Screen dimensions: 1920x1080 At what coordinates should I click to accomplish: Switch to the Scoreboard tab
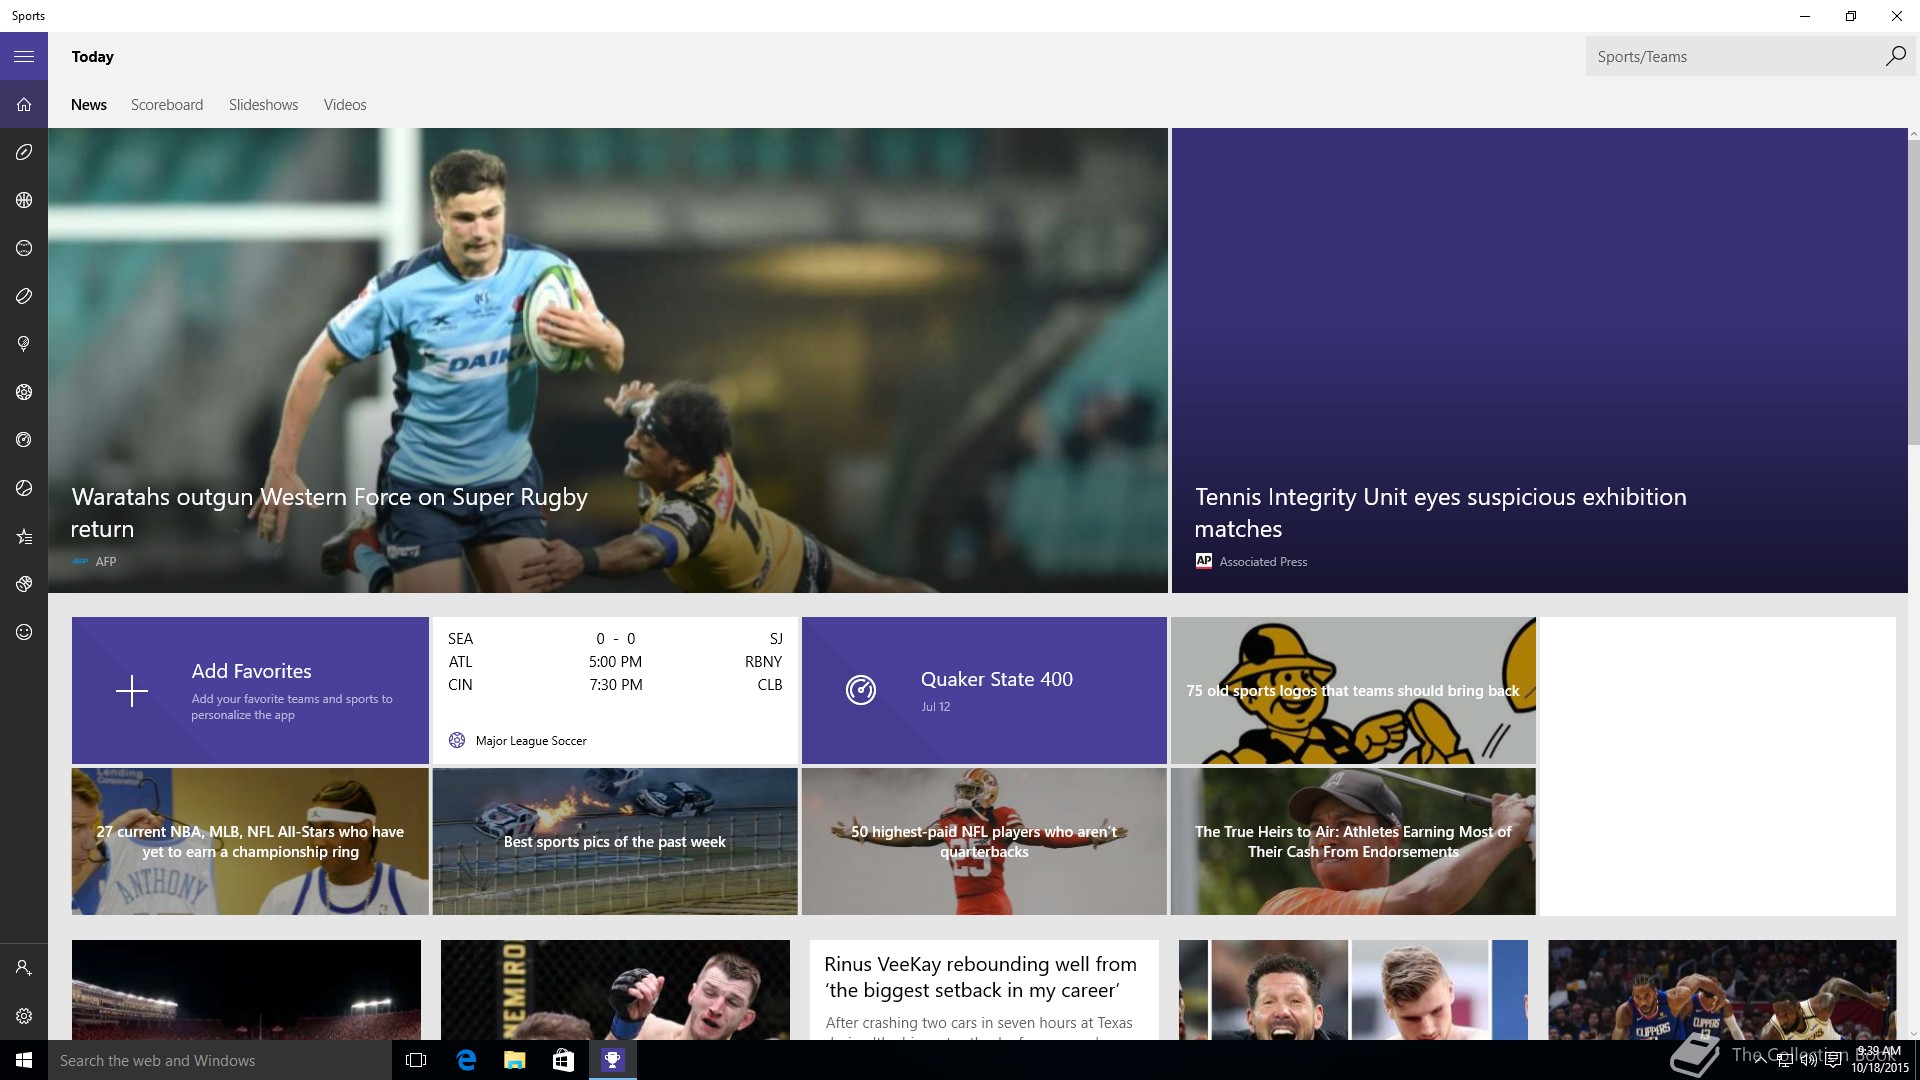tap(167, 105)
